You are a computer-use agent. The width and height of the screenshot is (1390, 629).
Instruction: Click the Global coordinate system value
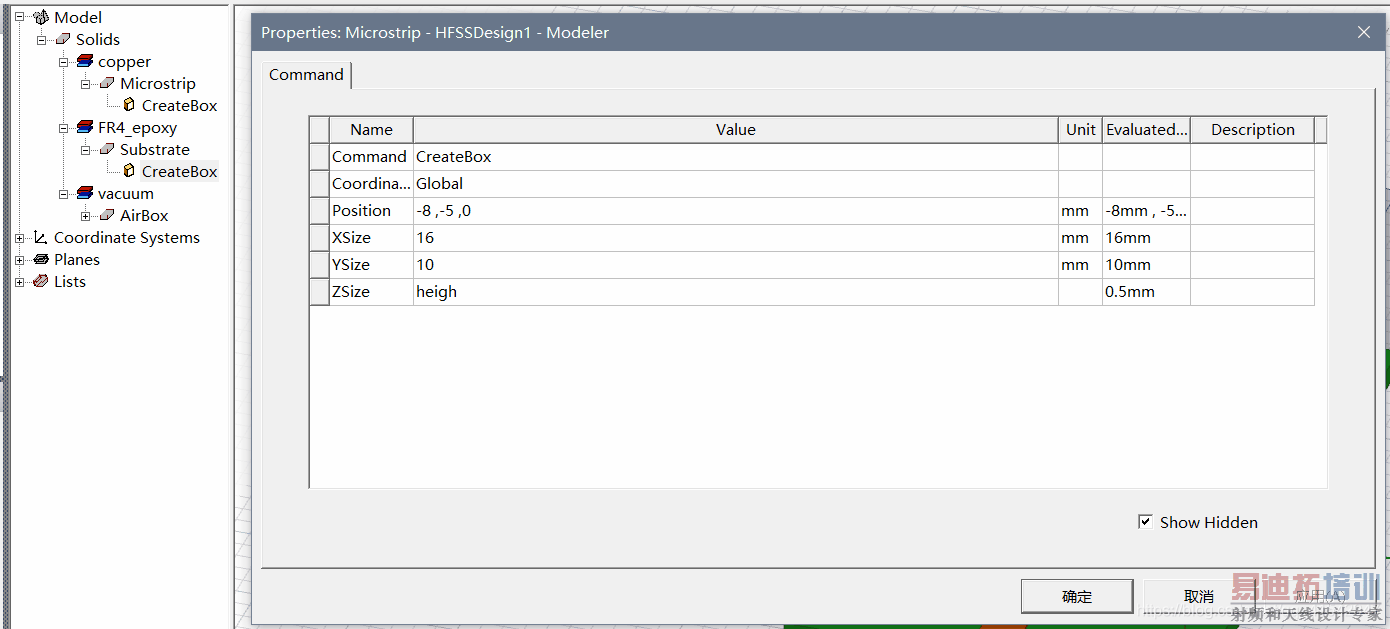[x=736, y=184]
